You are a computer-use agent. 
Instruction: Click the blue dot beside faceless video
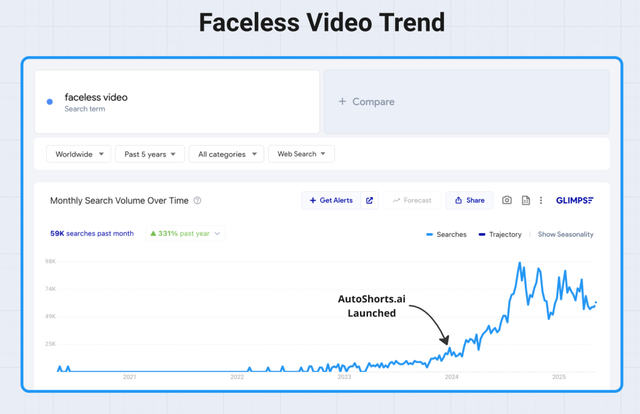50,102
